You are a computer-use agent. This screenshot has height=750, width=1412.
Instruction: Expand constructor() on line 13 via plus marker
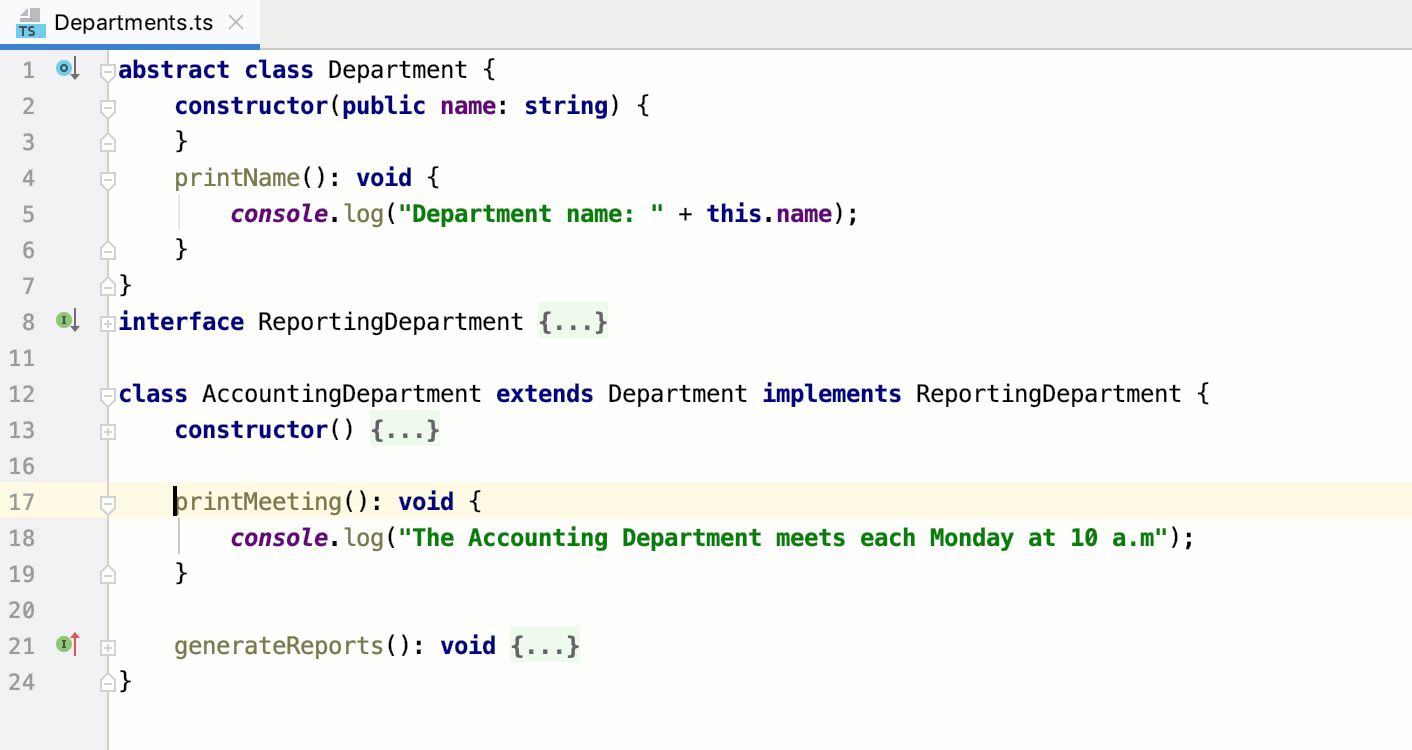click(107, 430)
